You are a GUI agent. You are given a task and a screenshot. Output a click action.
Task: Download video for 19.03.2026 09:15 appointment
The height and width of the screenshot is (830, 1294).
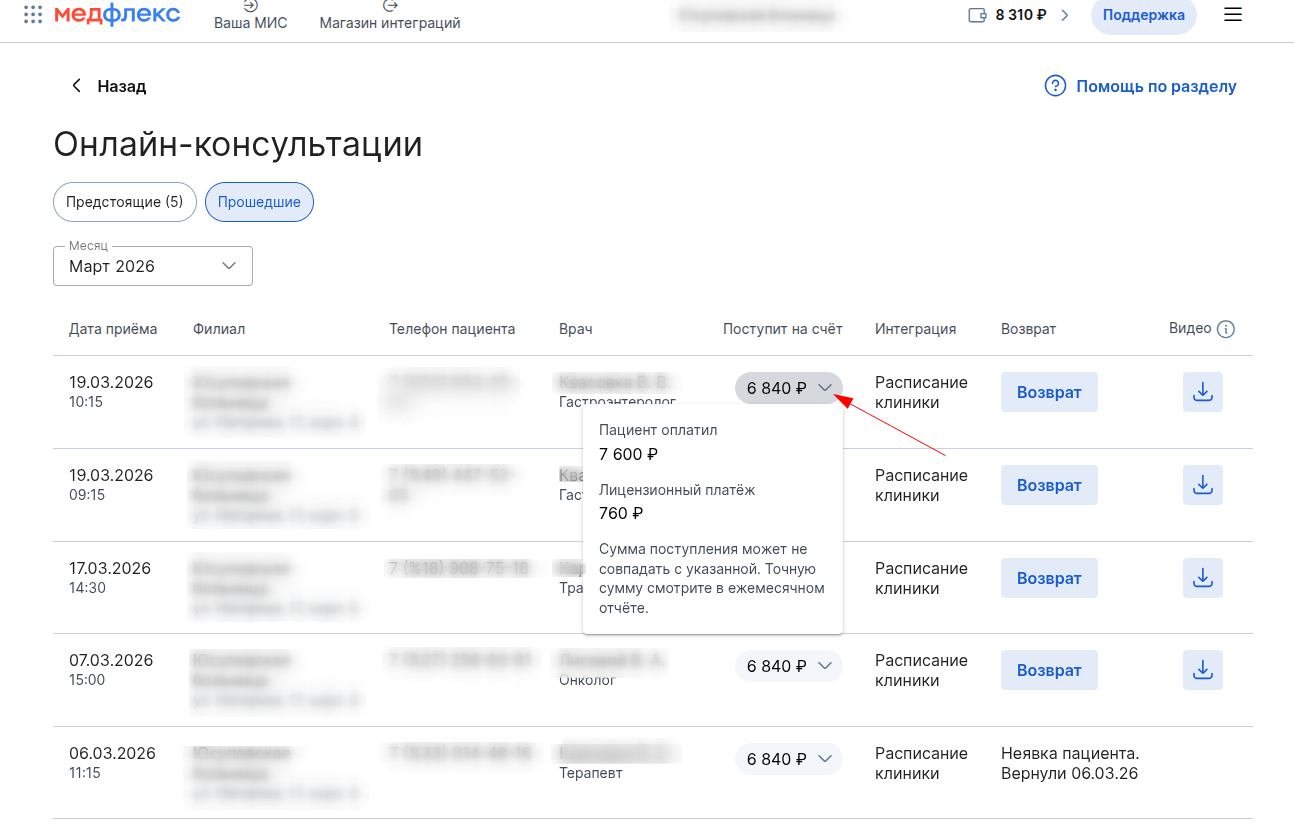[1202, 485]
